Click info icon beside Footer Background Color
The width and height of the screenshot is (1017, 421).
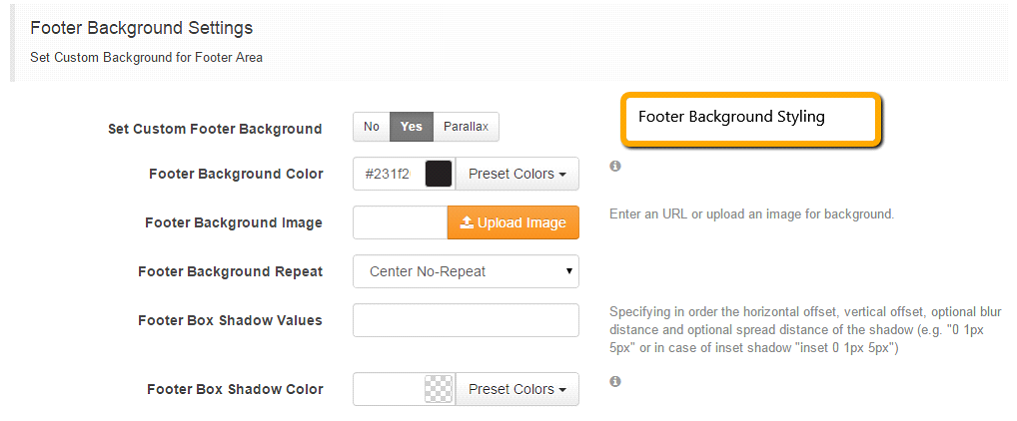click(x=615, y=166)
